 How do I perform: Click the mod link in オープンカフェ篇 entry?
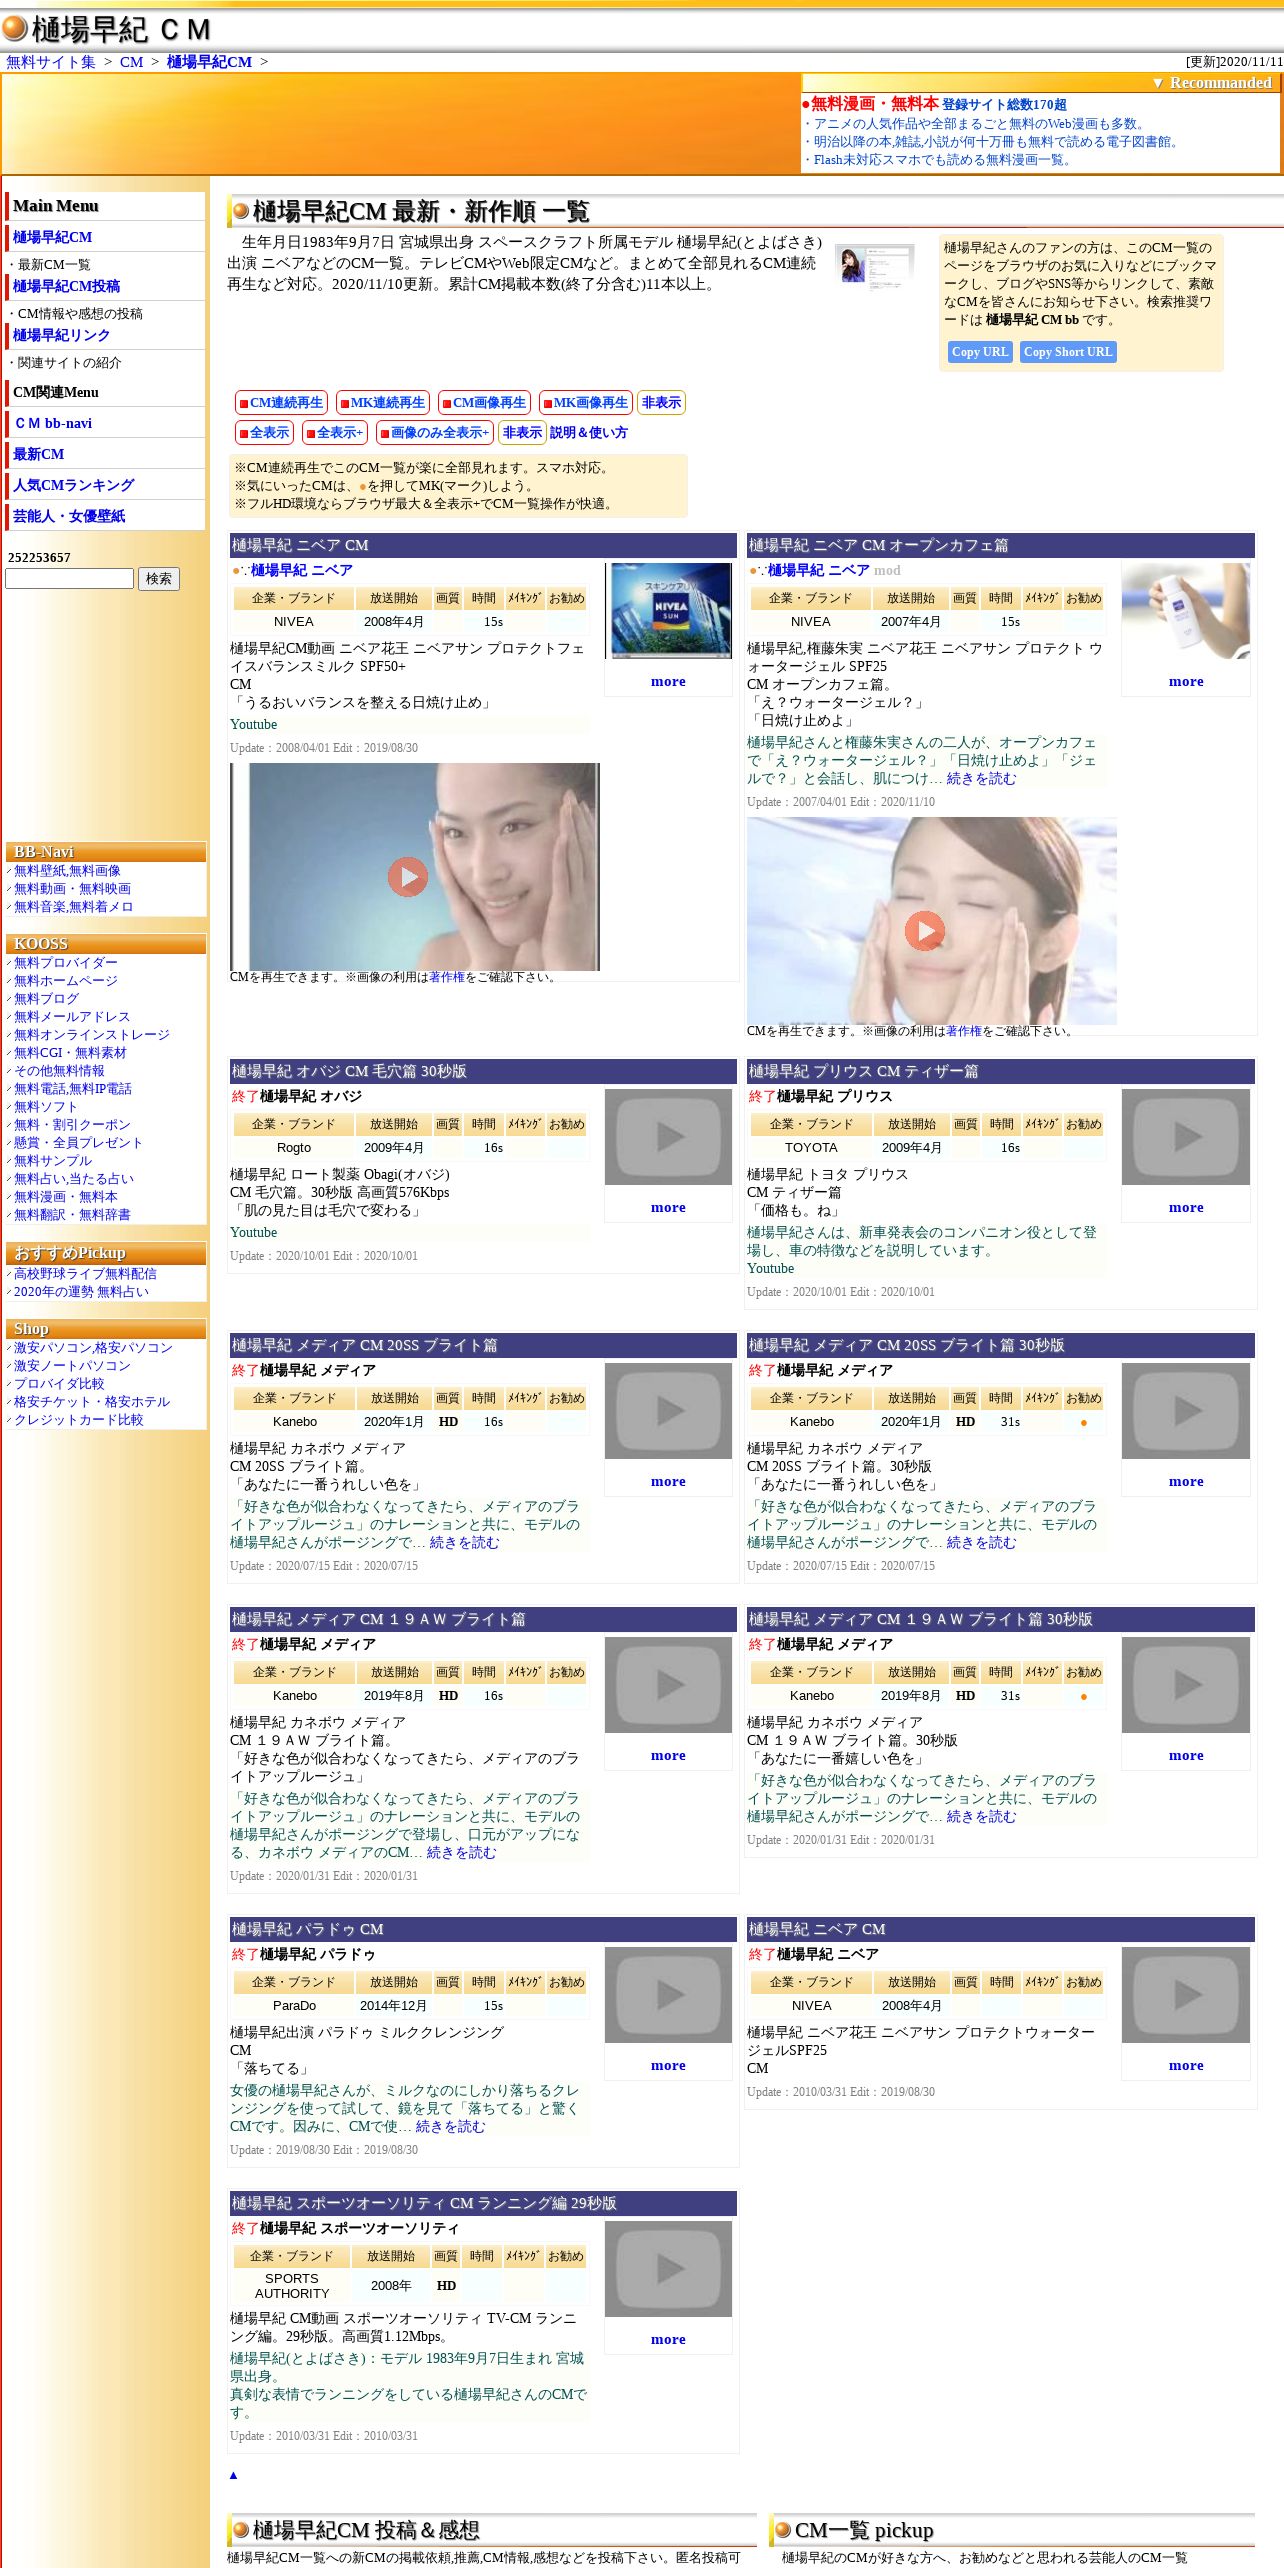tap(887, 571)
